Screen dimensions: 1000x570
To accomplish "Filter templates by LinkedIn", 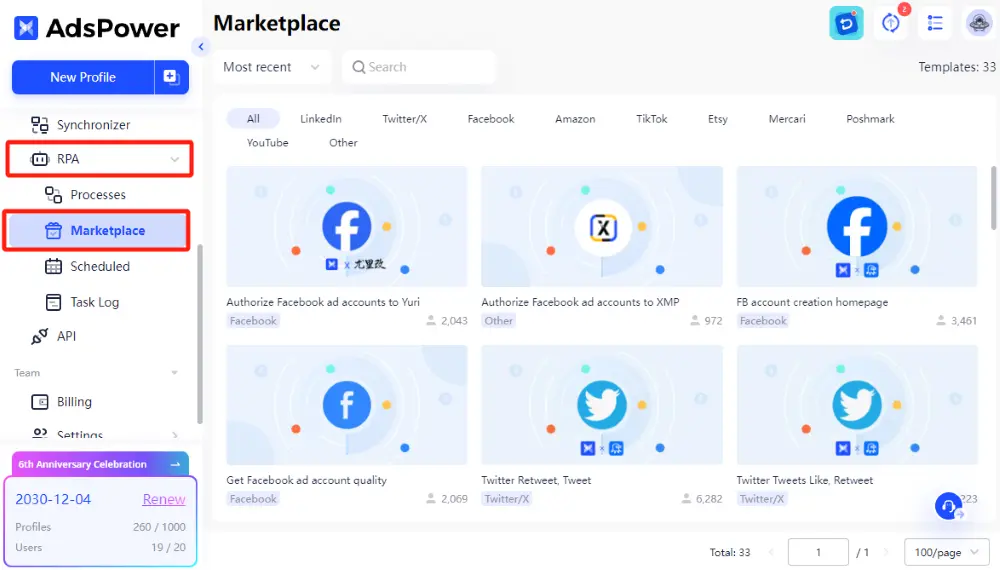I will pyautogui.click(x=321, y=119).
